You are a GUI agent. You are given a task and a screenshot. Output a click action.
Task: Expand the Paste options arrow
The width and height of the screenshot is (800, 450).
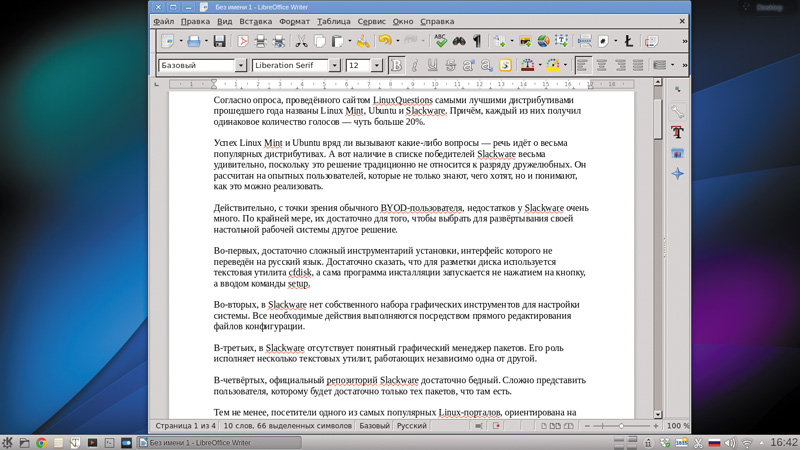point(349,41)
